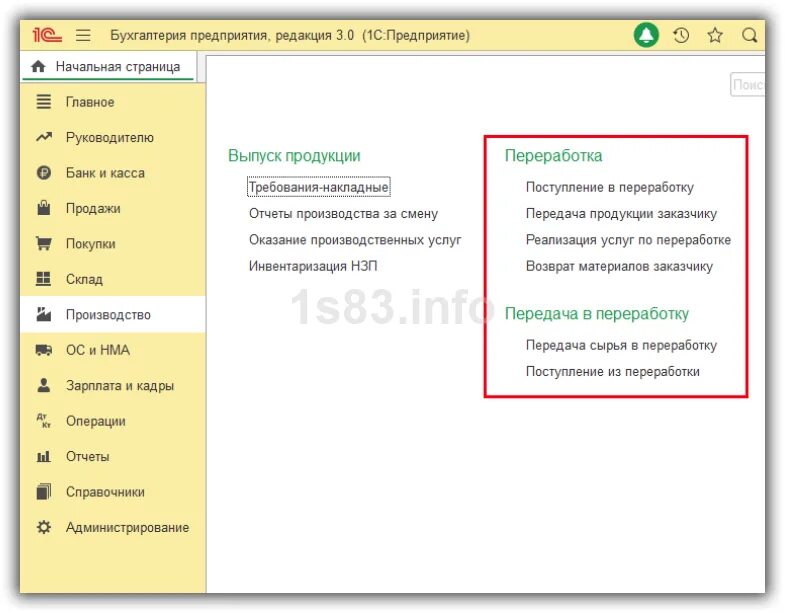Open favorites star icon
The height and width of the screenshot is (613, 785).
click(x=715, y=35)
